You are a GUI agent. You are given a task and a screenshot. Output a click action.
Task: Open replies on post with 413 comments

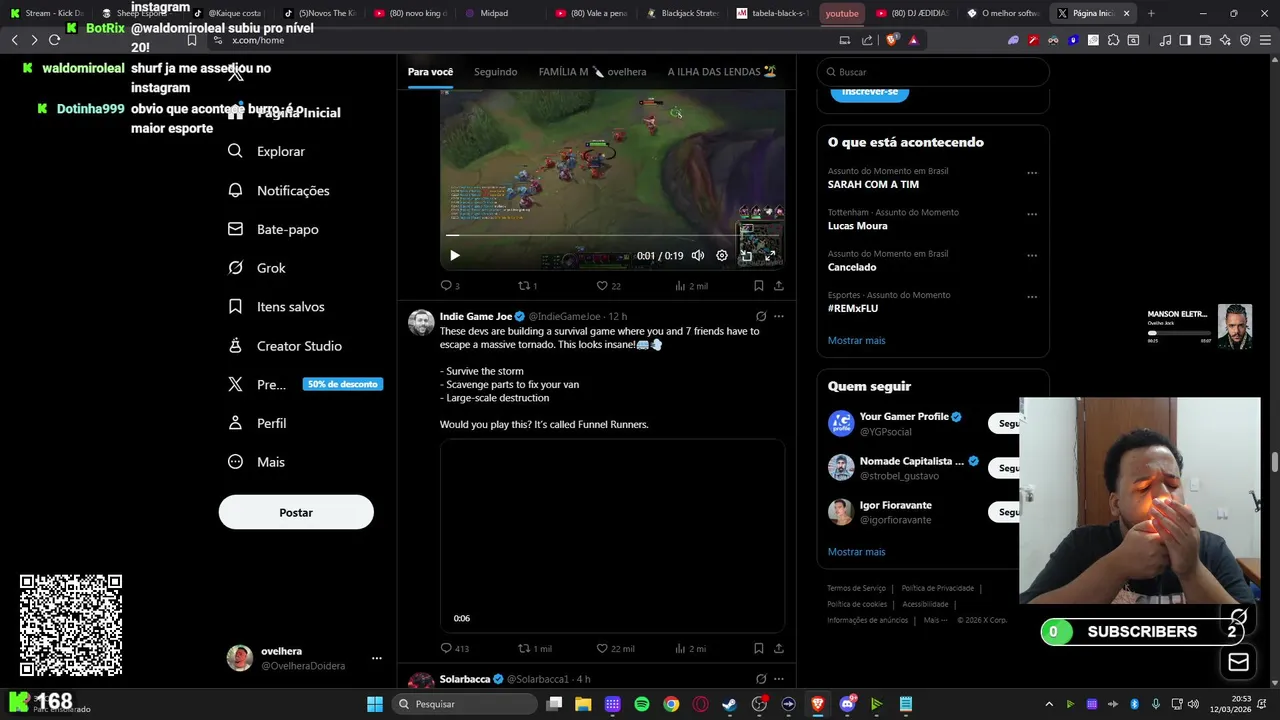click(454, 648)
